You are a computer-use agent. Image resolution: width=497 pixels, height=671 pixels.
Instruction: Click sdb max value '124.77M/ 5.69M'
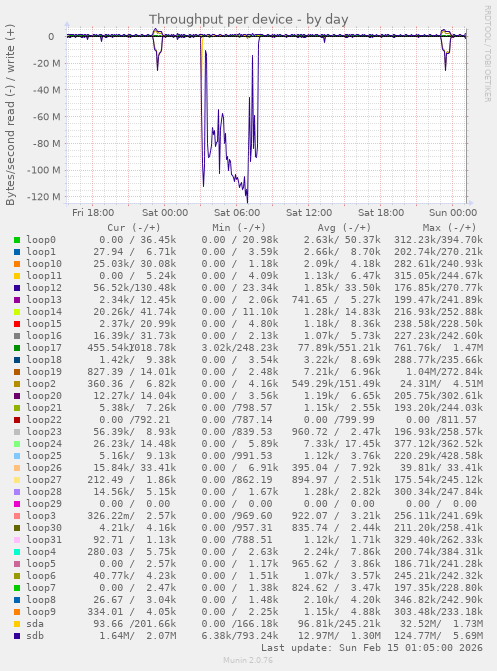tap(438, 635)
